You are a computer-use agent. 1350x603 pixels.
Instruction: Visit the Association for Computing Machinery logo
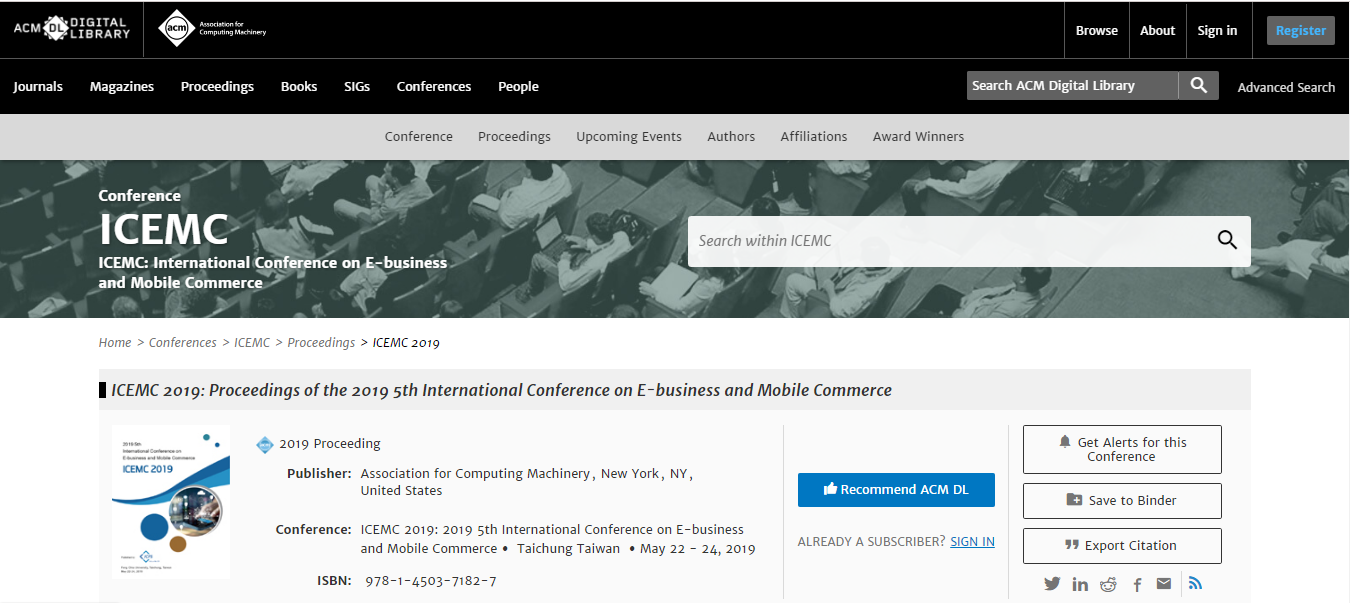pyautogui.click(x=212, y=29)
